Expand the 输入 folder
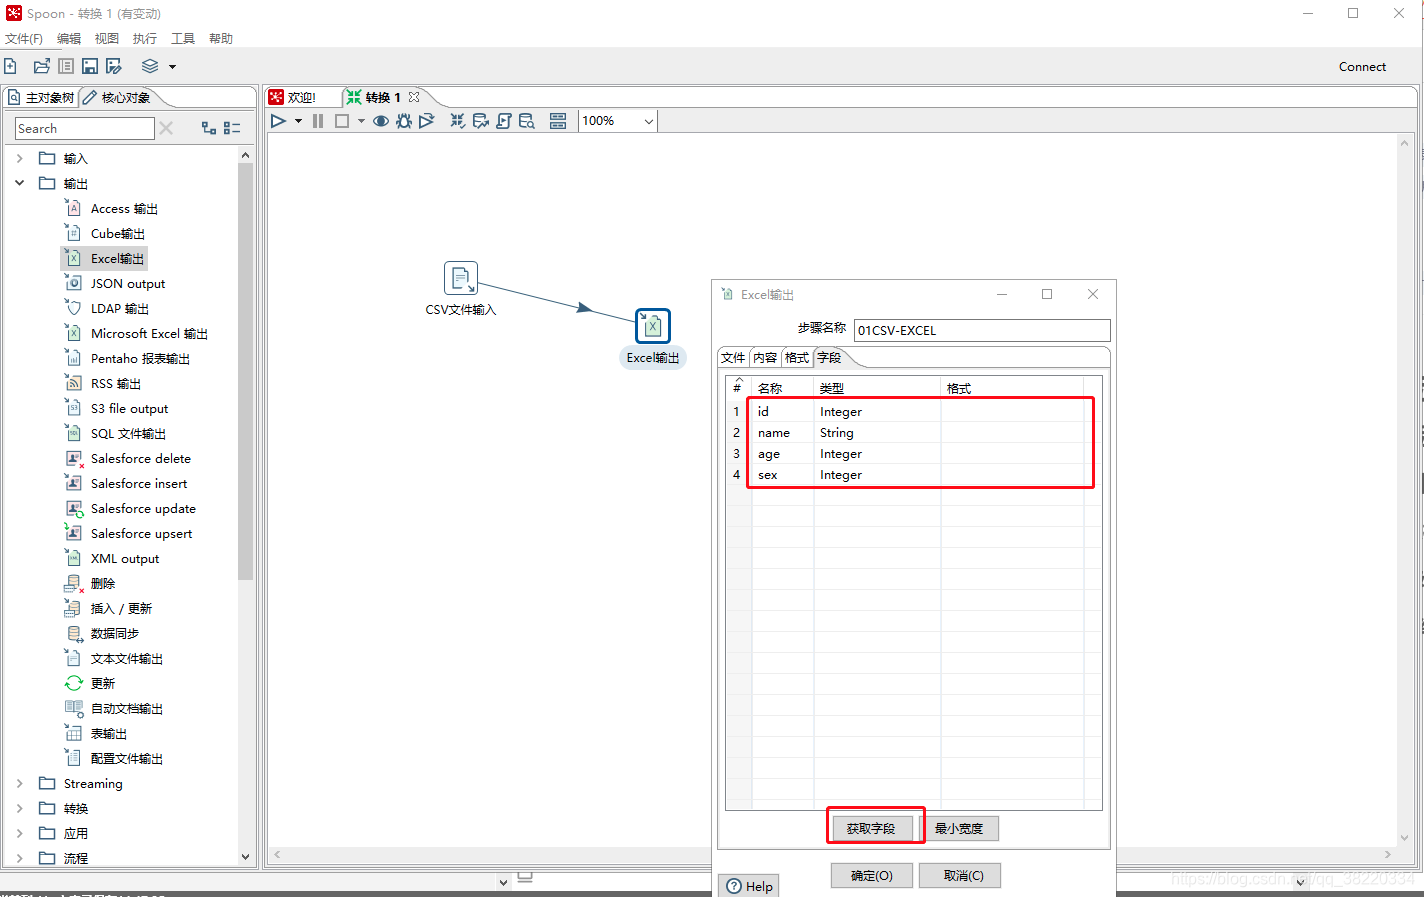This screenshot has width=1424, height=897. (x=20, y=158)
